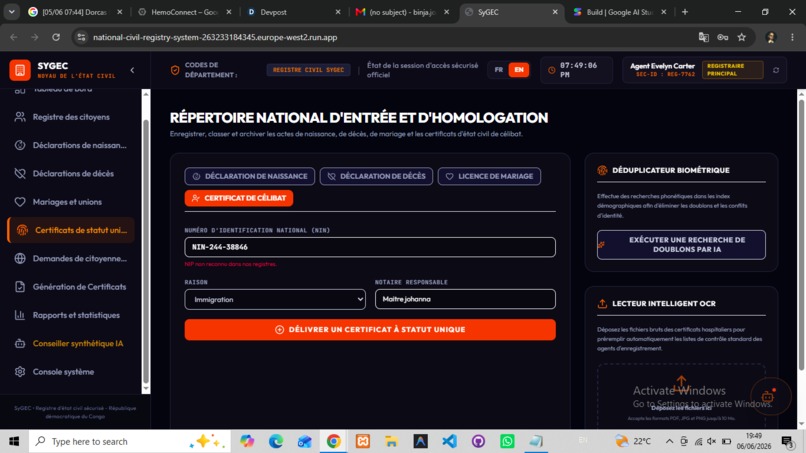The width and height of the screenshot is (806, 453).
Task: Click the clock icon beside the time
Action: click(x=552, y=70)
